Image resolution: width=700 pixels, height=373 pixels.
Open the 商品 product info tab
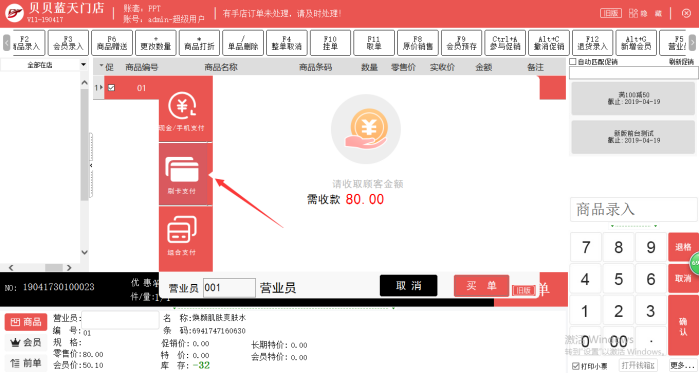26,322
